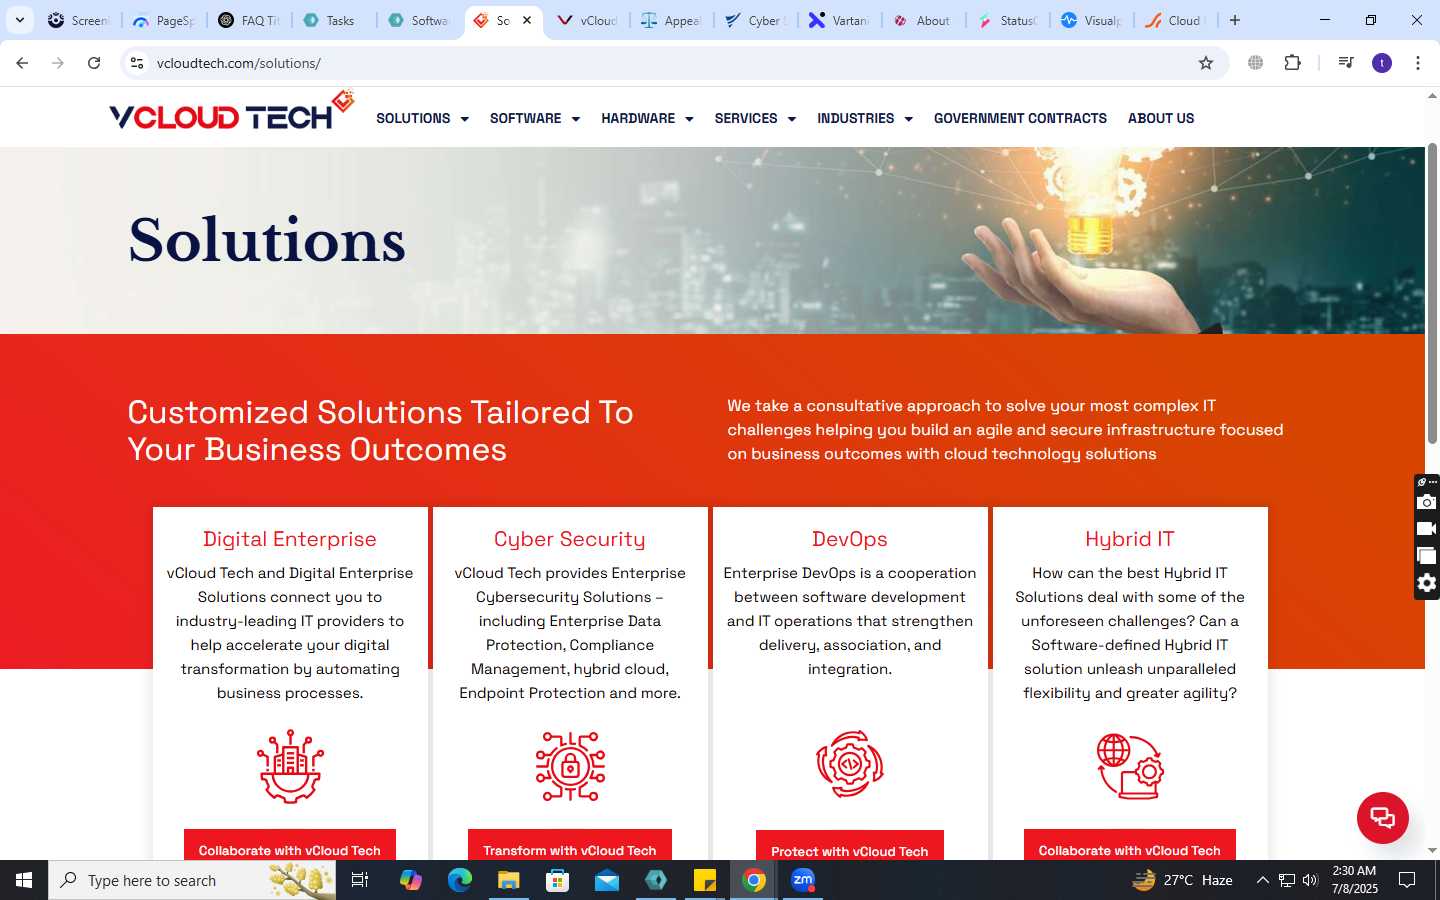Open Sticky Notes from the taskbar
This screenshot has height=900, width=1440.
(x=705, y=880)
